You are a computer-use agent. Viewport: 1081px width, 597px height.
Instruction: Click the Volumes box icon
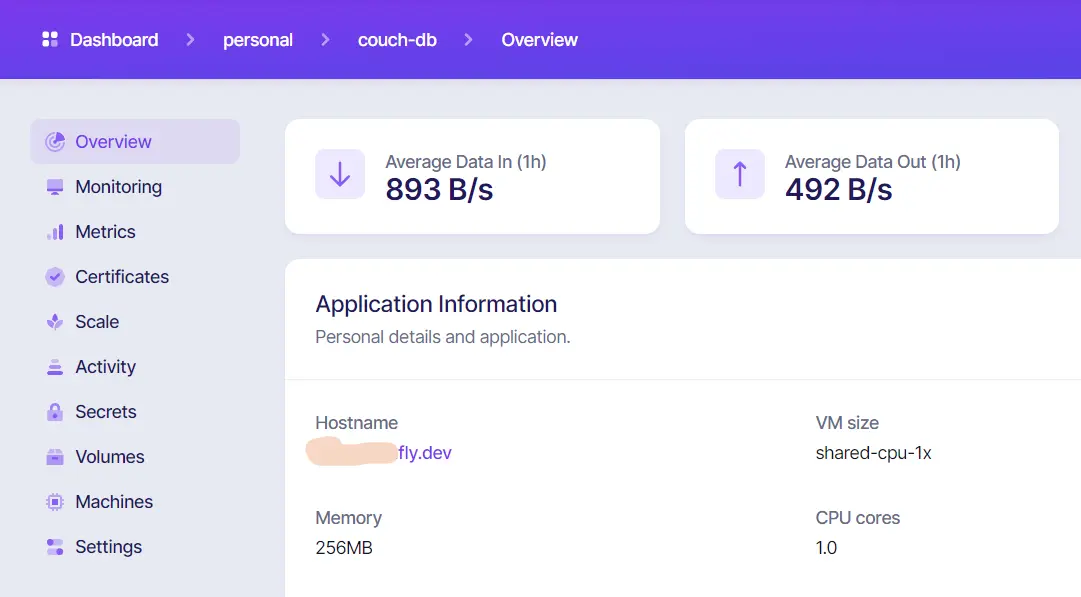tap(55, 457)
